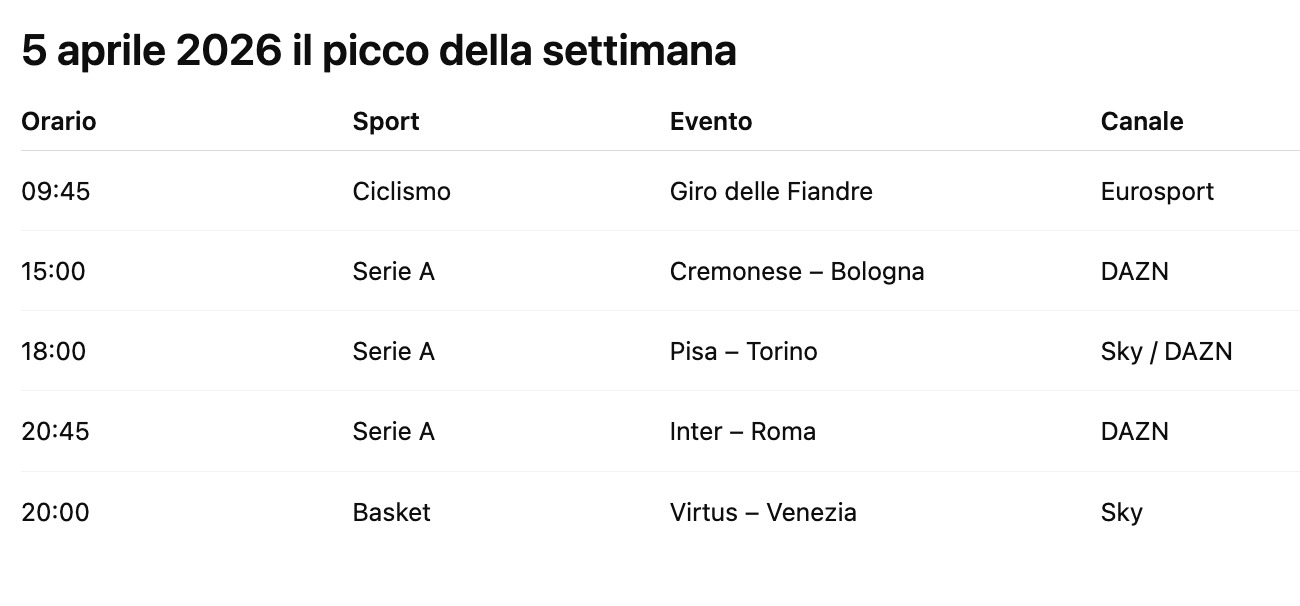Select the Sky channel in Basket row
The image size is (1300, 606).
pyautogui.click(x=1122, y=512)
